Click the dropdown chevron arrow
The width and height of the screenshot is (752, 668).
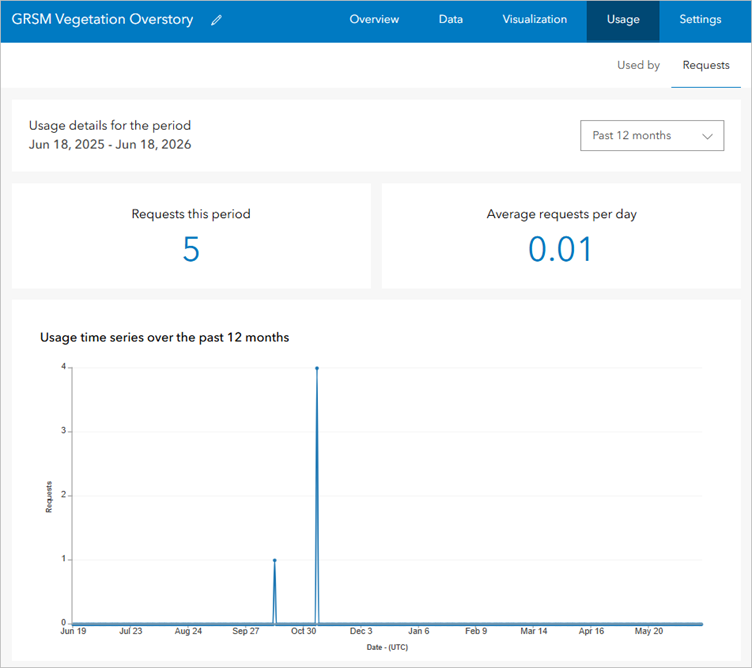pos(707,136)
